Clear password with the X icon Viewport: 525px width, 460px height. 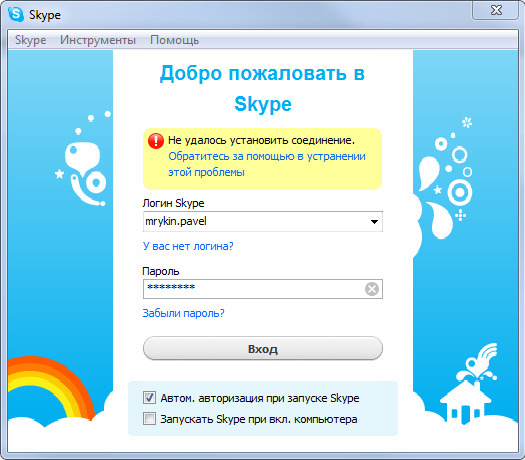(x=372, y=289)
